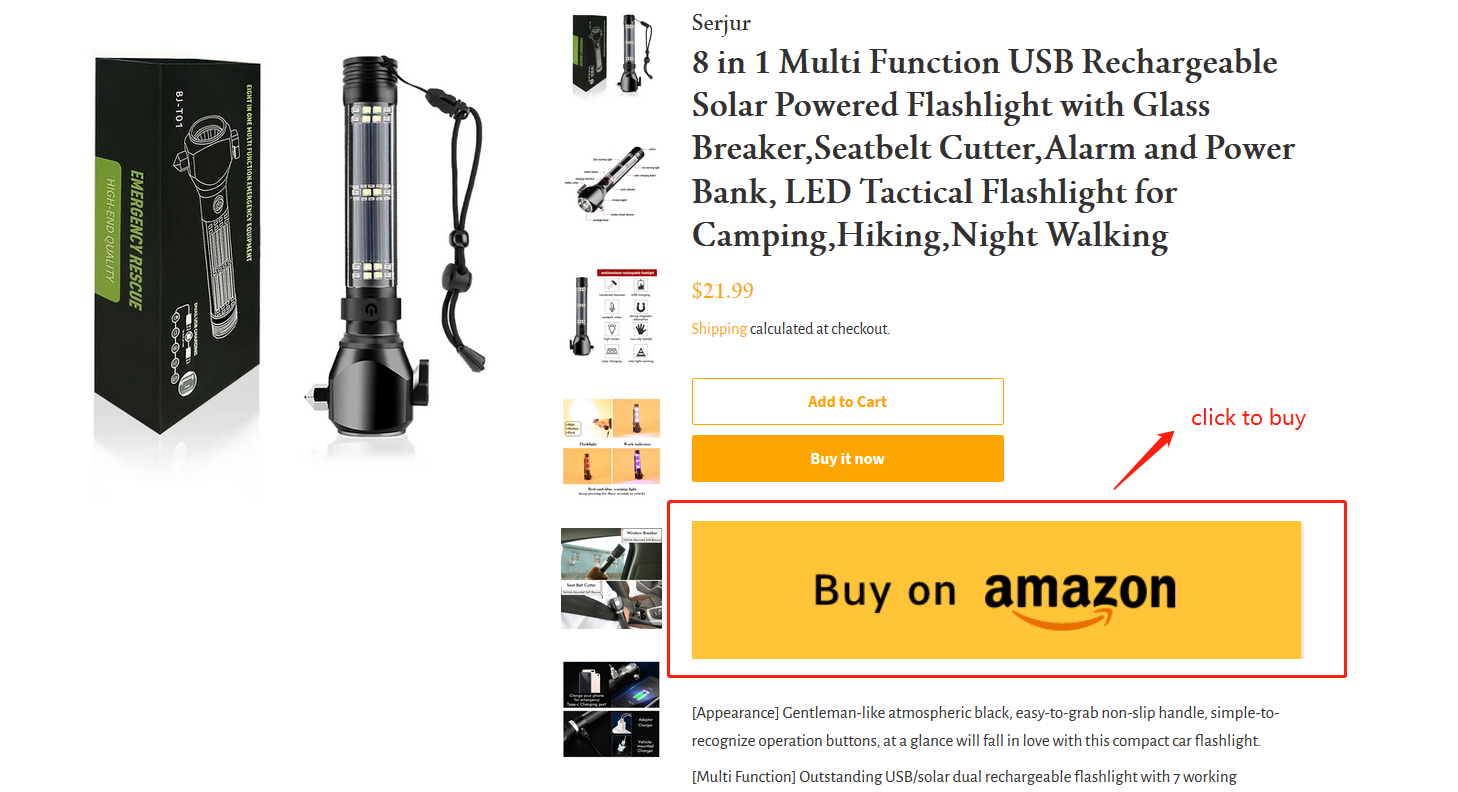Open the Shipping policy link

[x=719, y=328]
